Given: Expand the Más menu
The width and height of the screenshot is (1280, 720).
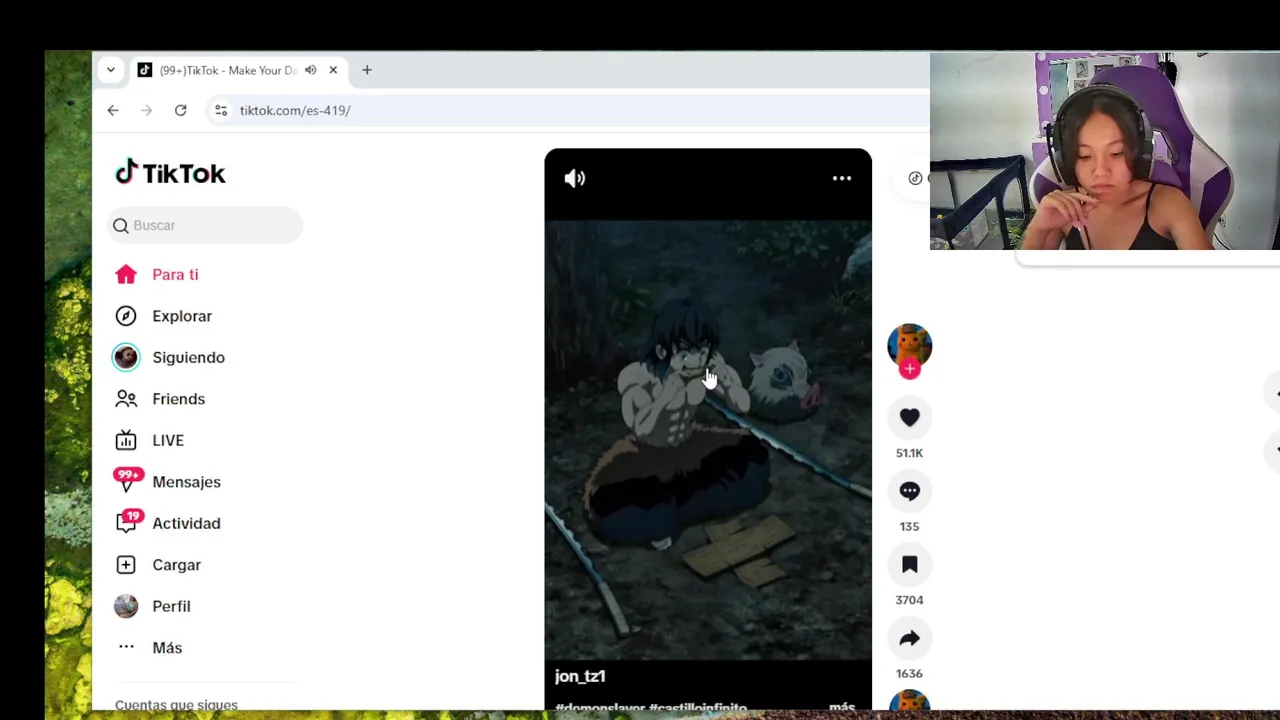Looking at the screenshot, I should click(x=167, y=648).
